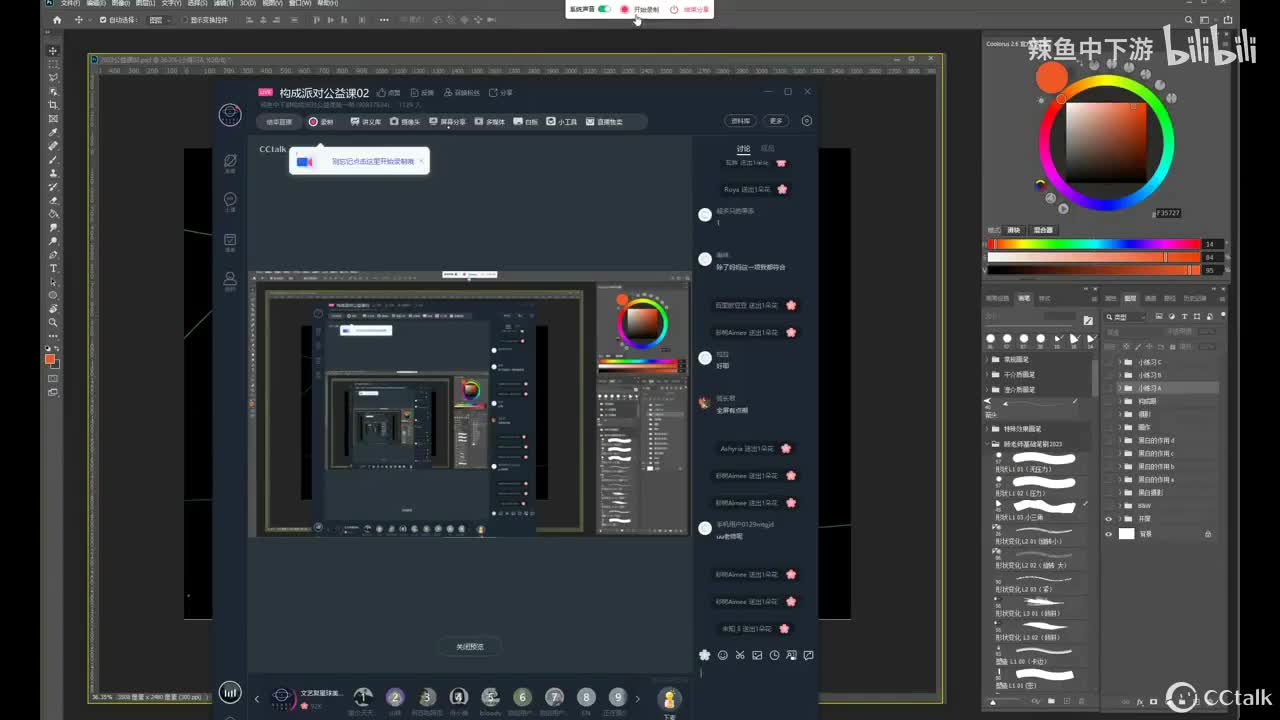Open CCtalk settings hexagon icon
The width and height of the screenshot is (1280, 720).
807,121
